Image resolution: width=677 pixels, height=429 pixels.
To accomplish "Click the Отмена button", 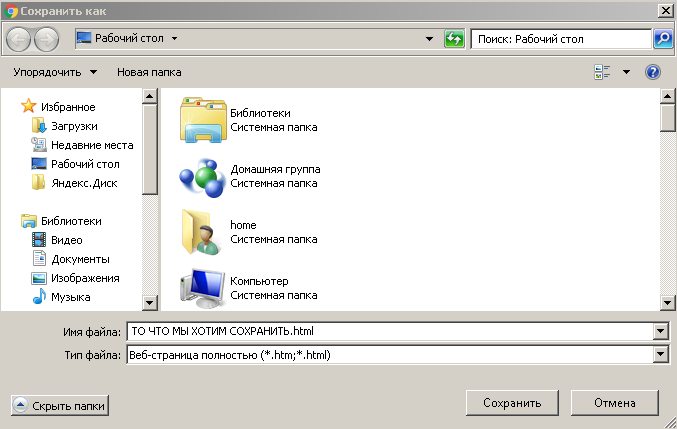I will click(x=615, y=403).
